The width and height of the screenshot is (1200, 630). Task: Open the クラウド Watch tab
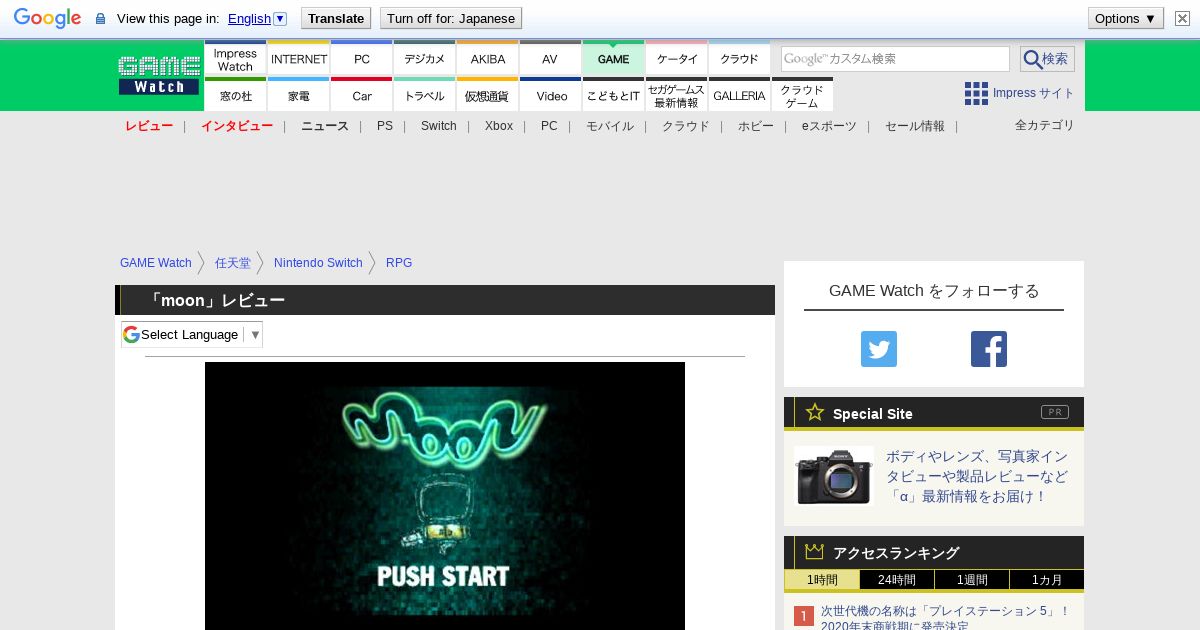pos(739,58)
